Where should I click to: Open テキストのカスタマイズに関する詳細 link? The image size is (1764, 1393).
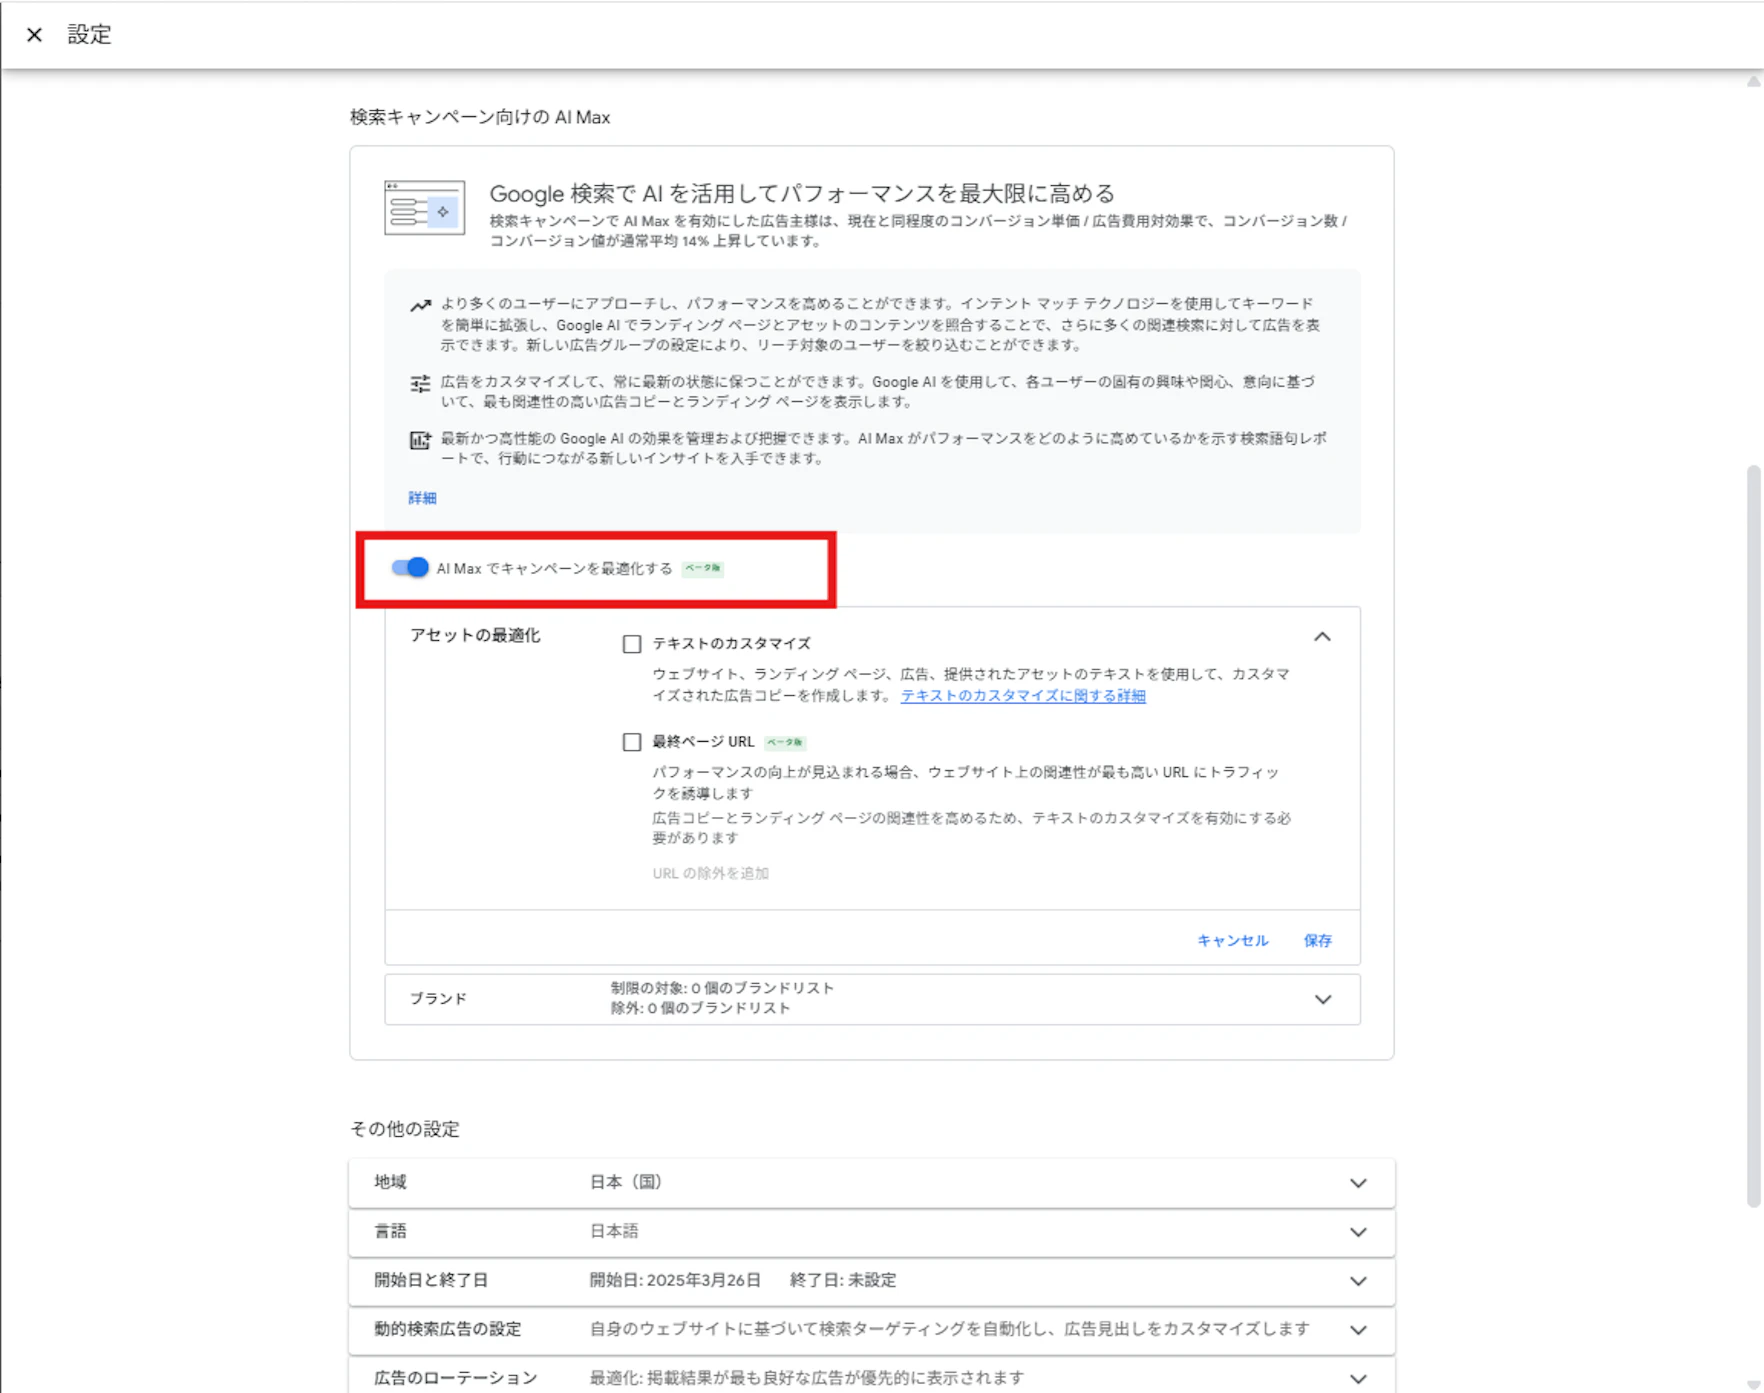[x=1023, y=696]
